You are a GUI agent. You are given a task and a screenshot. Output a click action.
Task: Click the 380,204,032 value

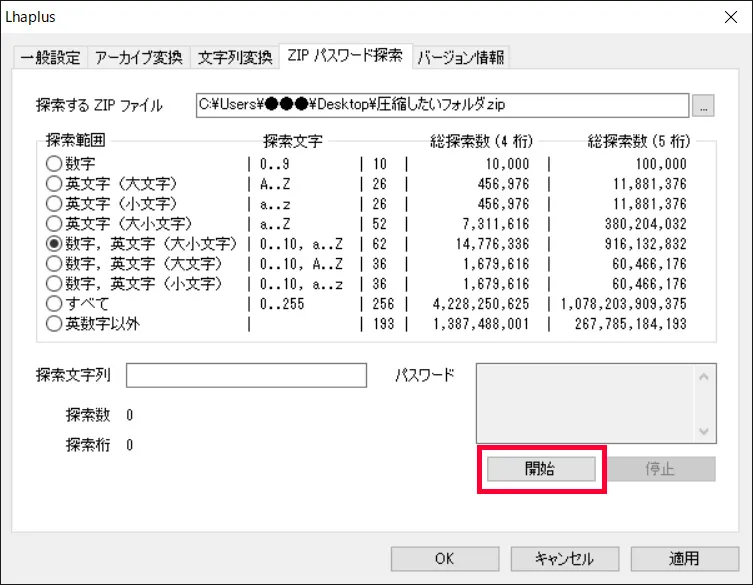[x=645, y=224]
